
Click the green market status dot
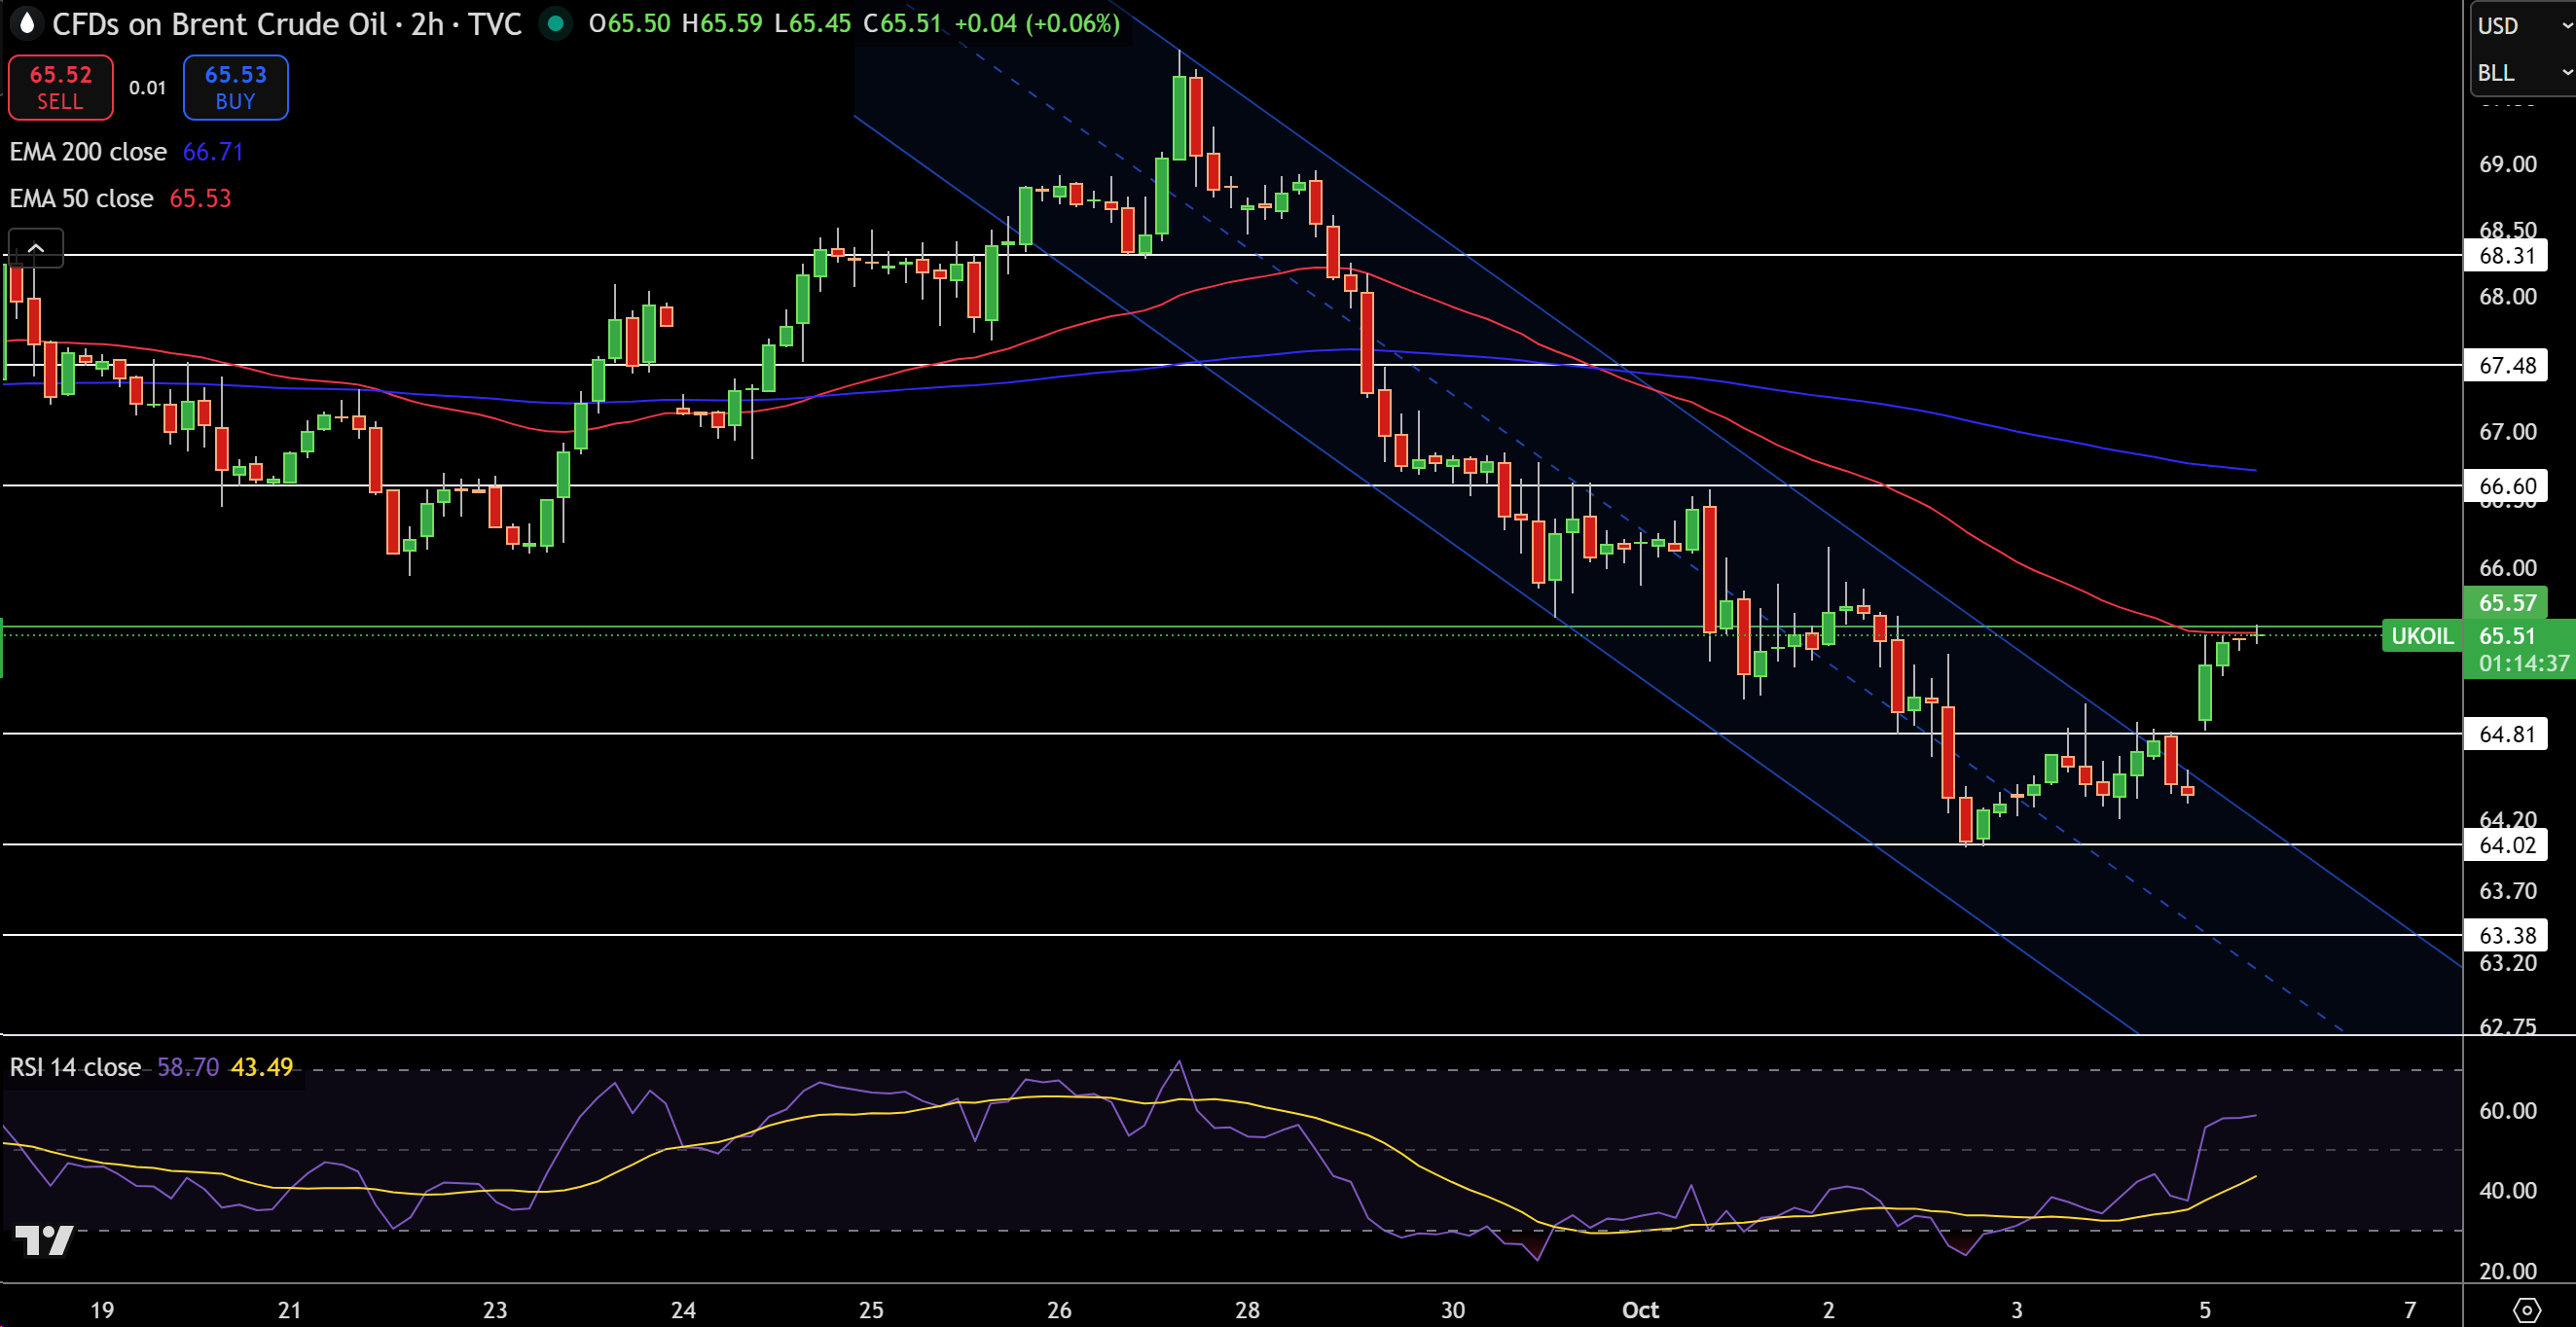coord(555,23)
